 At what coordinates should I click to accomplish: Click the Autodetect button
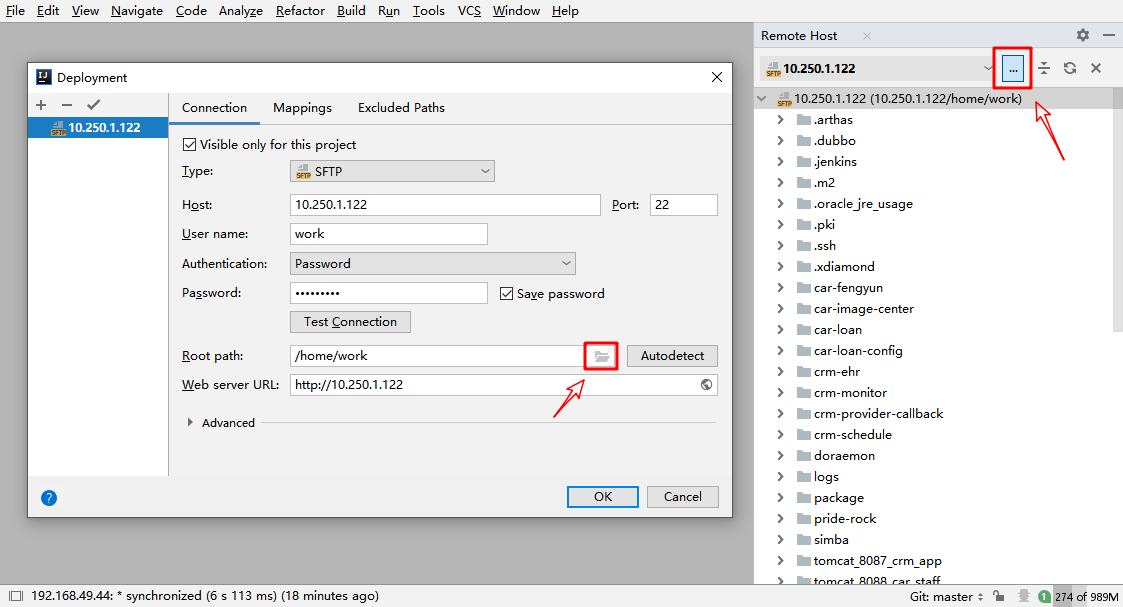(x=672, y=356)
